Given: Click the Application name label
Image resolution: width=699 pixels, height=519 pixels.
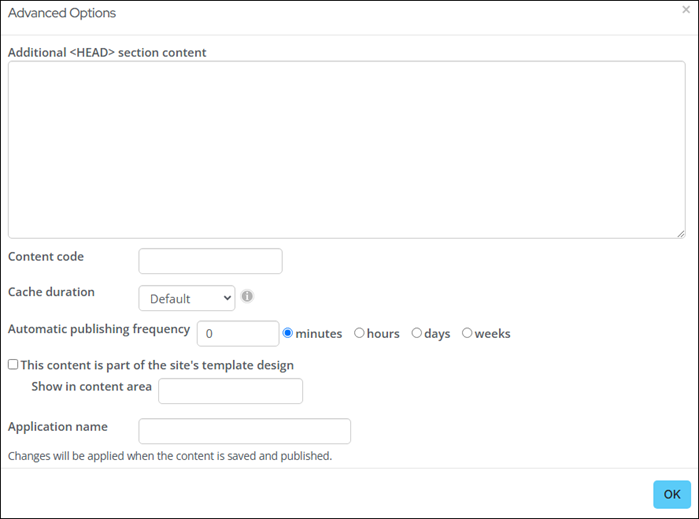Looking at the screenshot, I should point(58,427).
